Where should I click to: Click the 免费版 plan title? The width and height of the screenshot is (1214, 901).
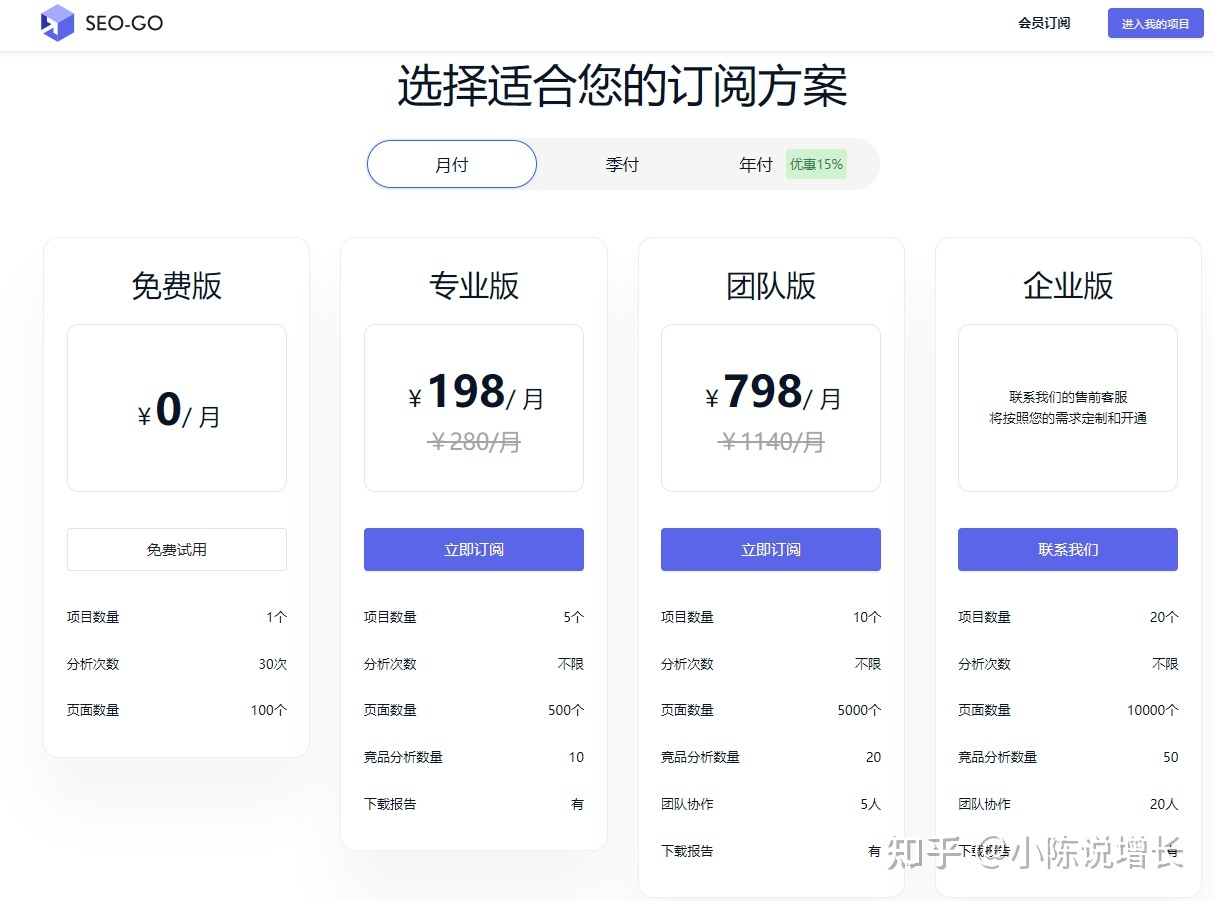[x=177, y=286]
